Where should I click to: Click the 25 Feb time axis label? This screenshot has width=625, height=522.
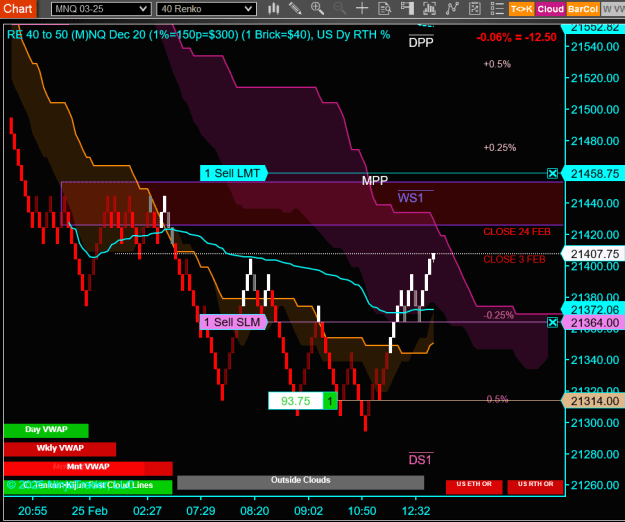pos(90,511)
